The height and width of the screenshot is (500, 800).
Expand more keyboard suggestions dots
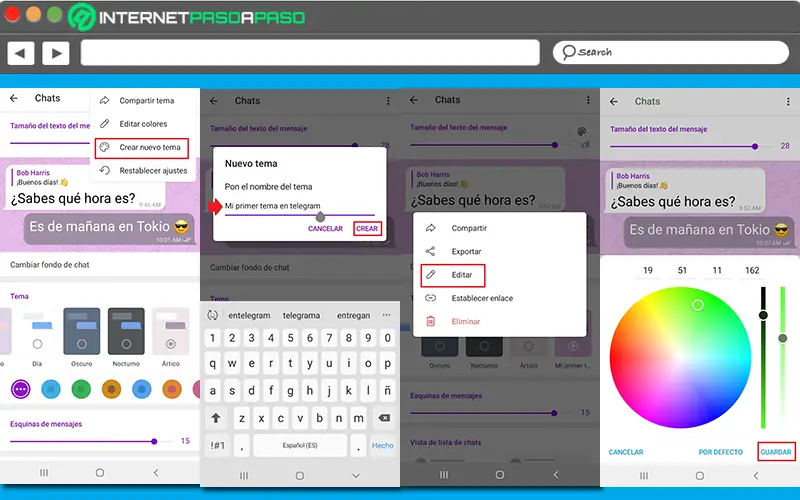pos(386,315)
